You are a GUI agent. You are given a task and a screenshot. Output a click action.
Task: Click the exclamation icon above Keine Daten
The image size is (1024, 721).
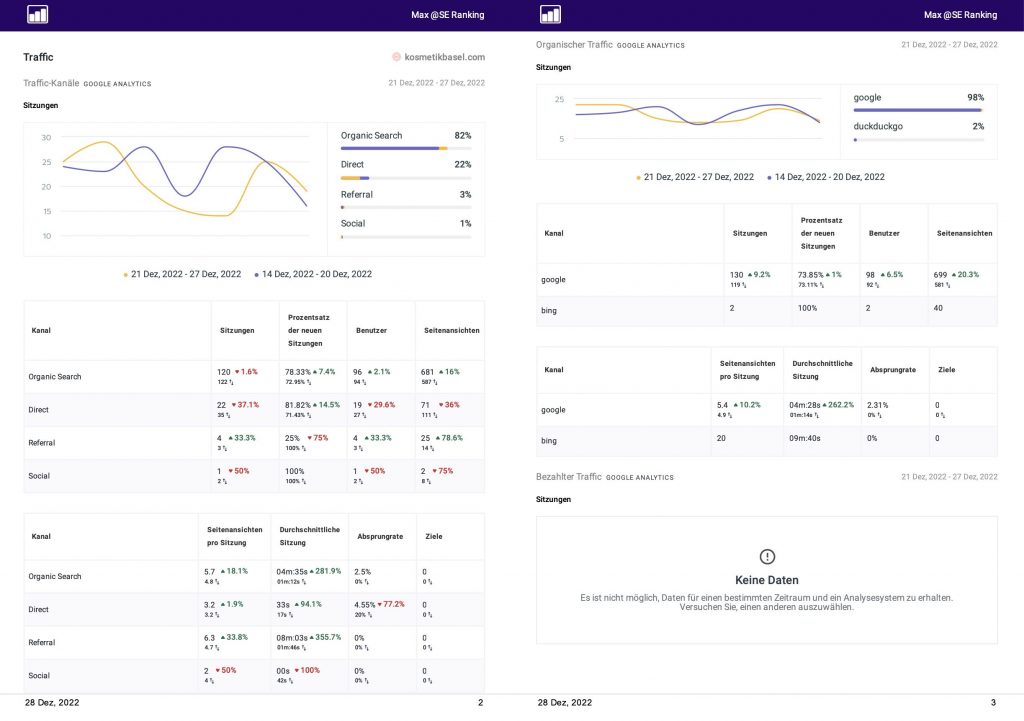(x=767, y=556)
